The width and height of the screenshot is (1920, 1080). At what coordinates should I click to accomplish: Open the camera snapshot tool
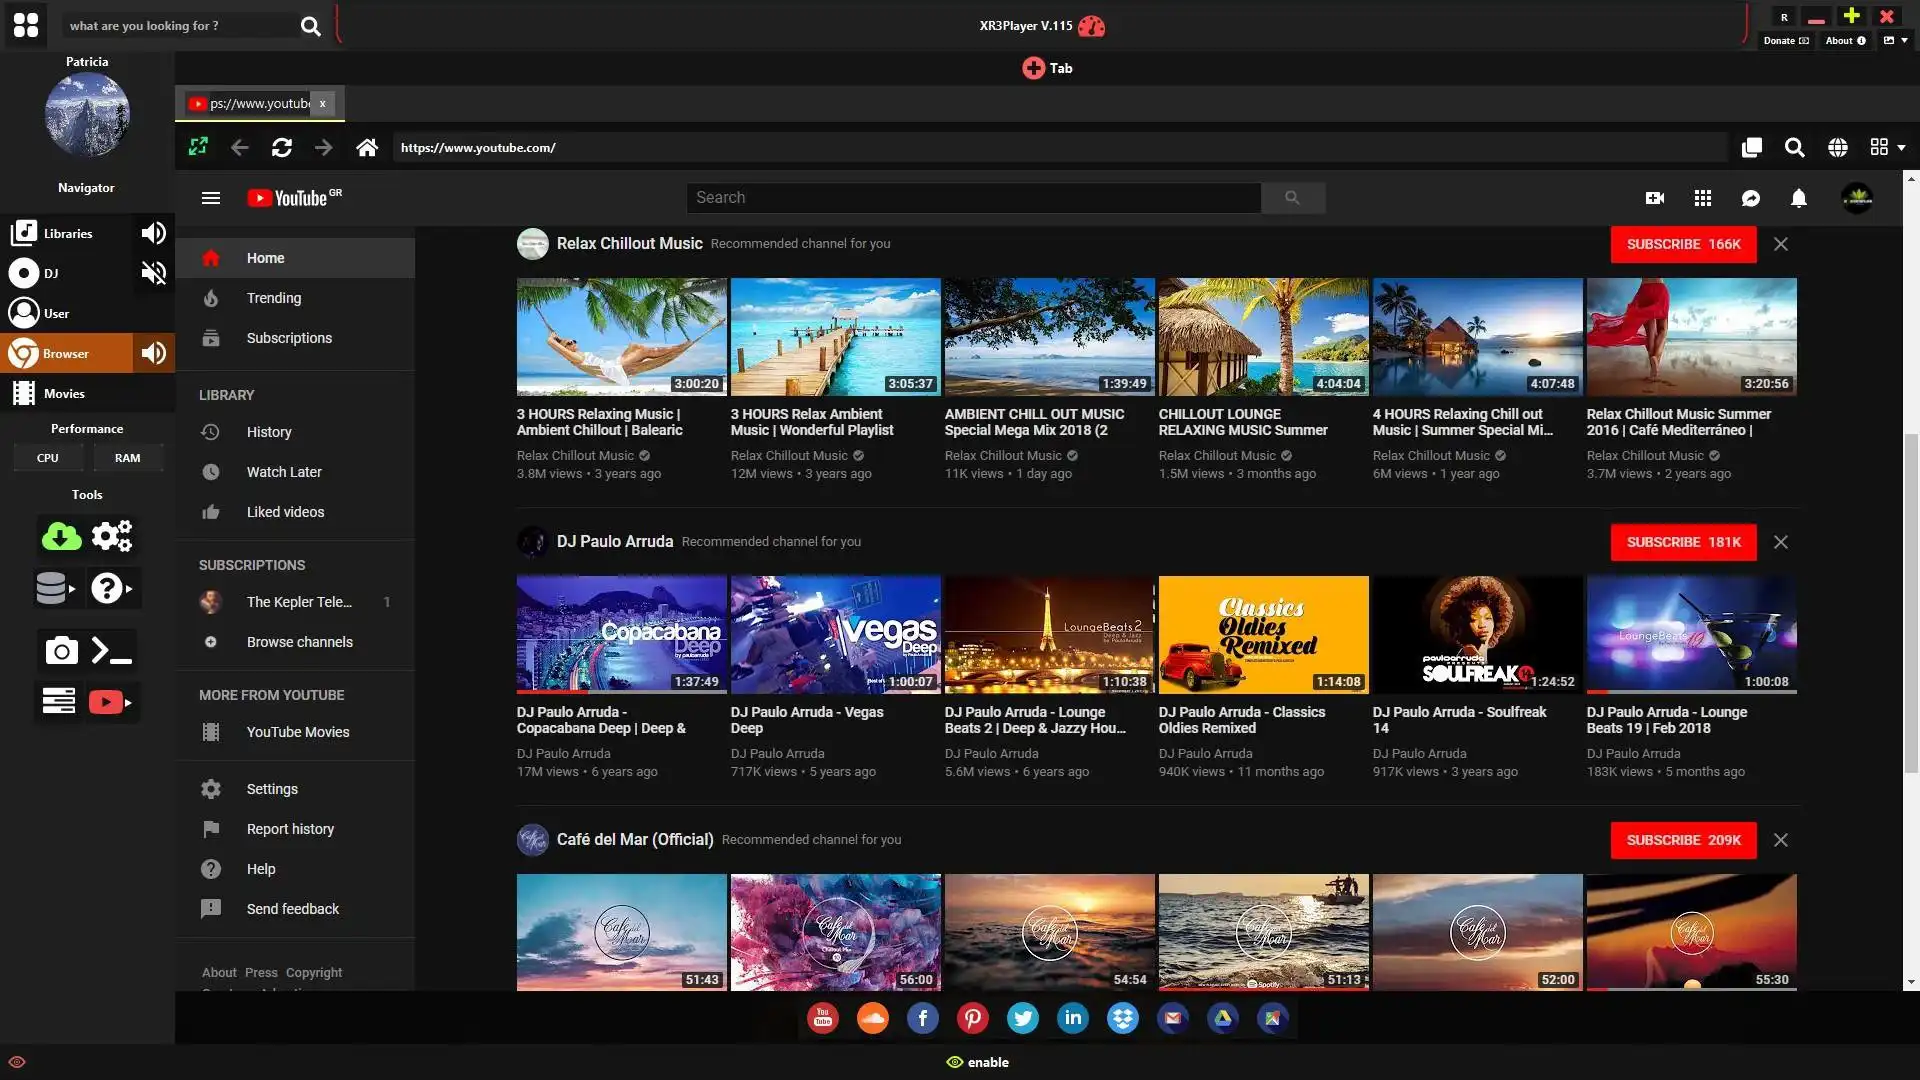[x=61, y=651]
